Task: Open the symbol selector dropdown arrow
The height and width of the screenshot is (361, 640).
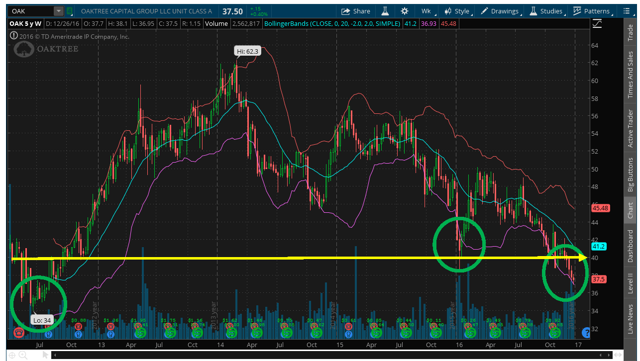Action: click(x=59, y=11)
